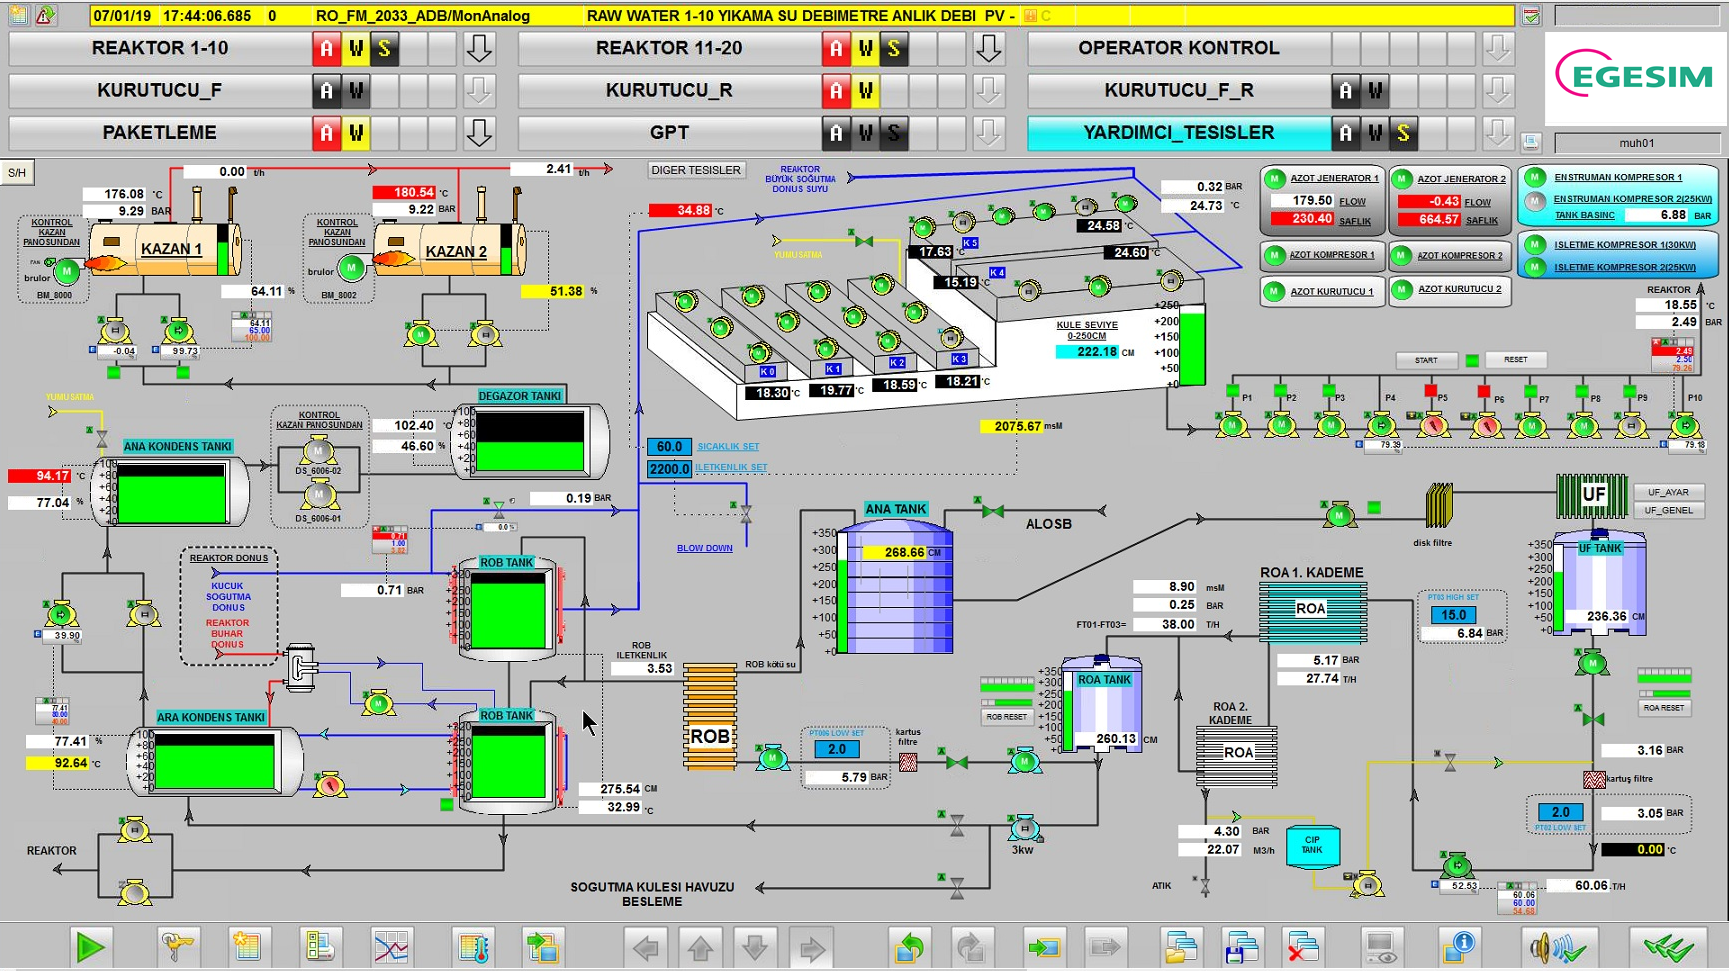Click the RESET button above pumps
This screenshot has height=971, width=1729.
coord(1515,360)
